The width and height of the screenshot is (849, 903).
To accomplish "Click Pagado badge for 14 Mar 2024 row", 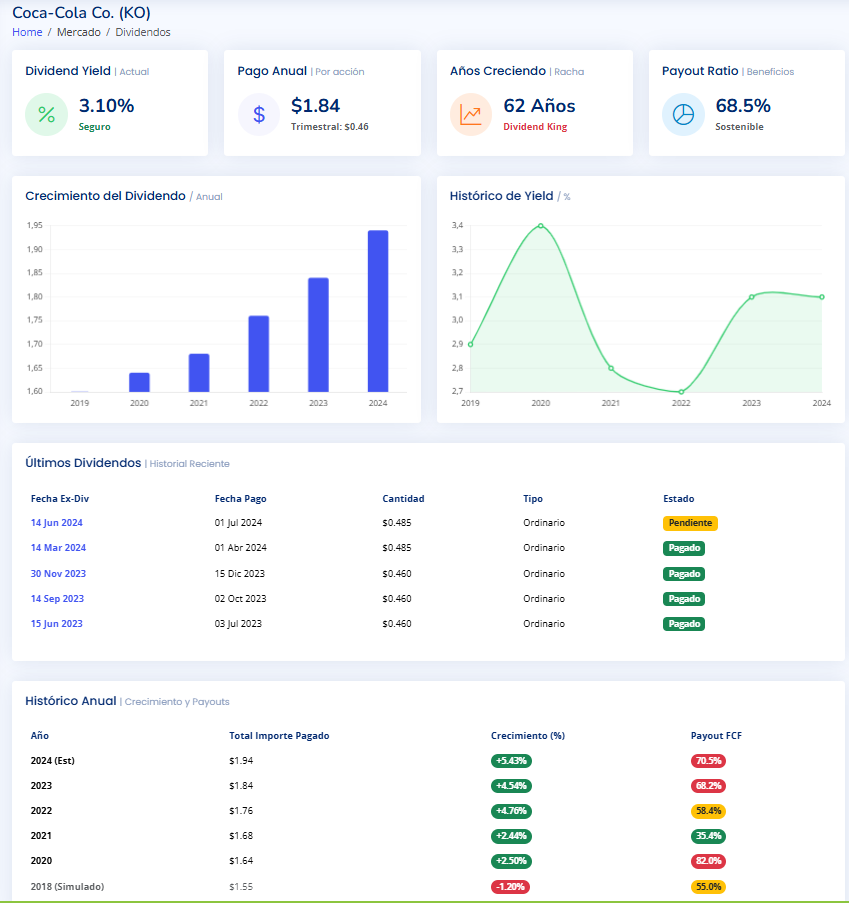I will click(x=684, y=548).
